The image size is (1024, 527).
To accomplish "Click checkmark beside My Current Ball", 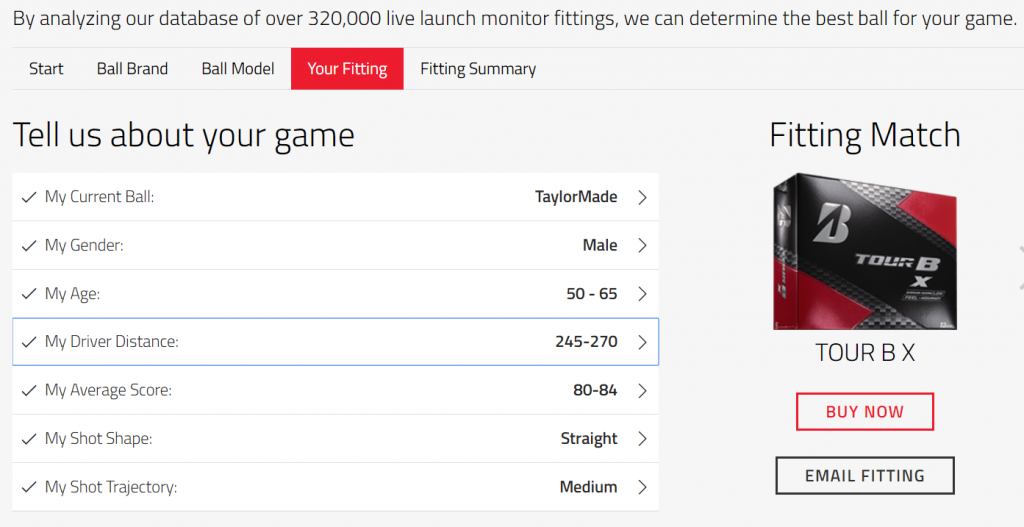I will (x=29, y=197).
